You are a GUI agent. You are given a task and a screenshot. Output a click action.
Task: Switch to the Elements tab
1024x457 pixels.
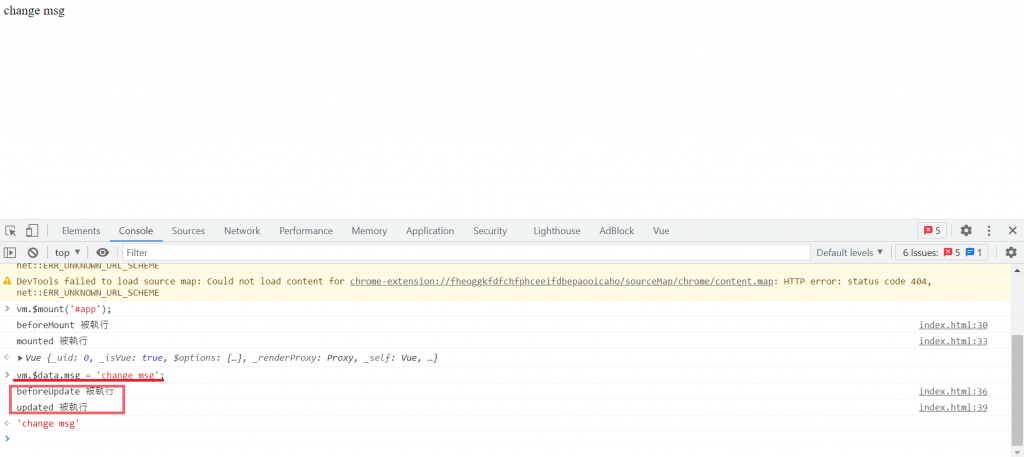click(81, 230)
